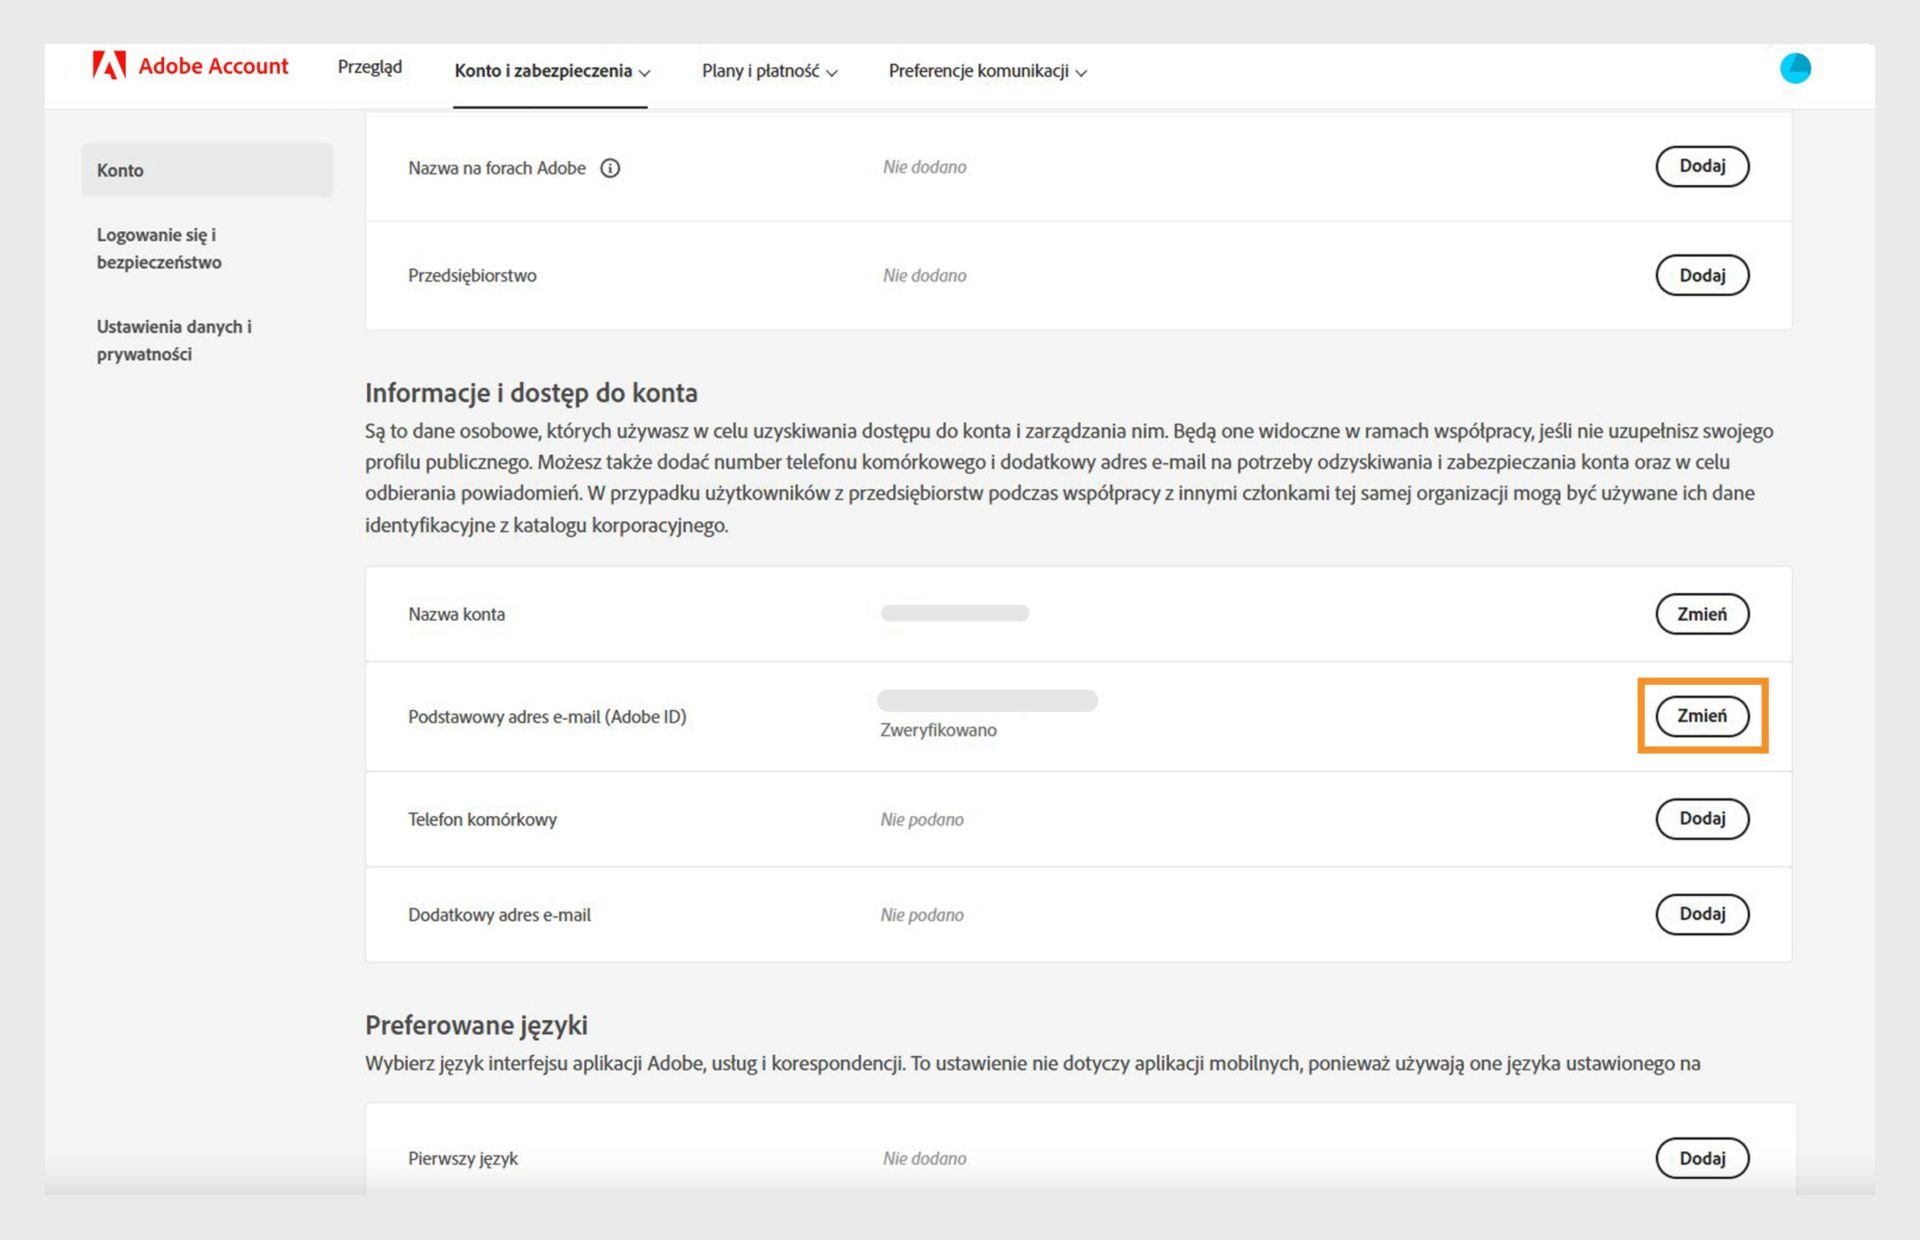1920x1240 pixels.
Task: Open Preferencje komunikacji dropdown
Action: pos(987,71)
